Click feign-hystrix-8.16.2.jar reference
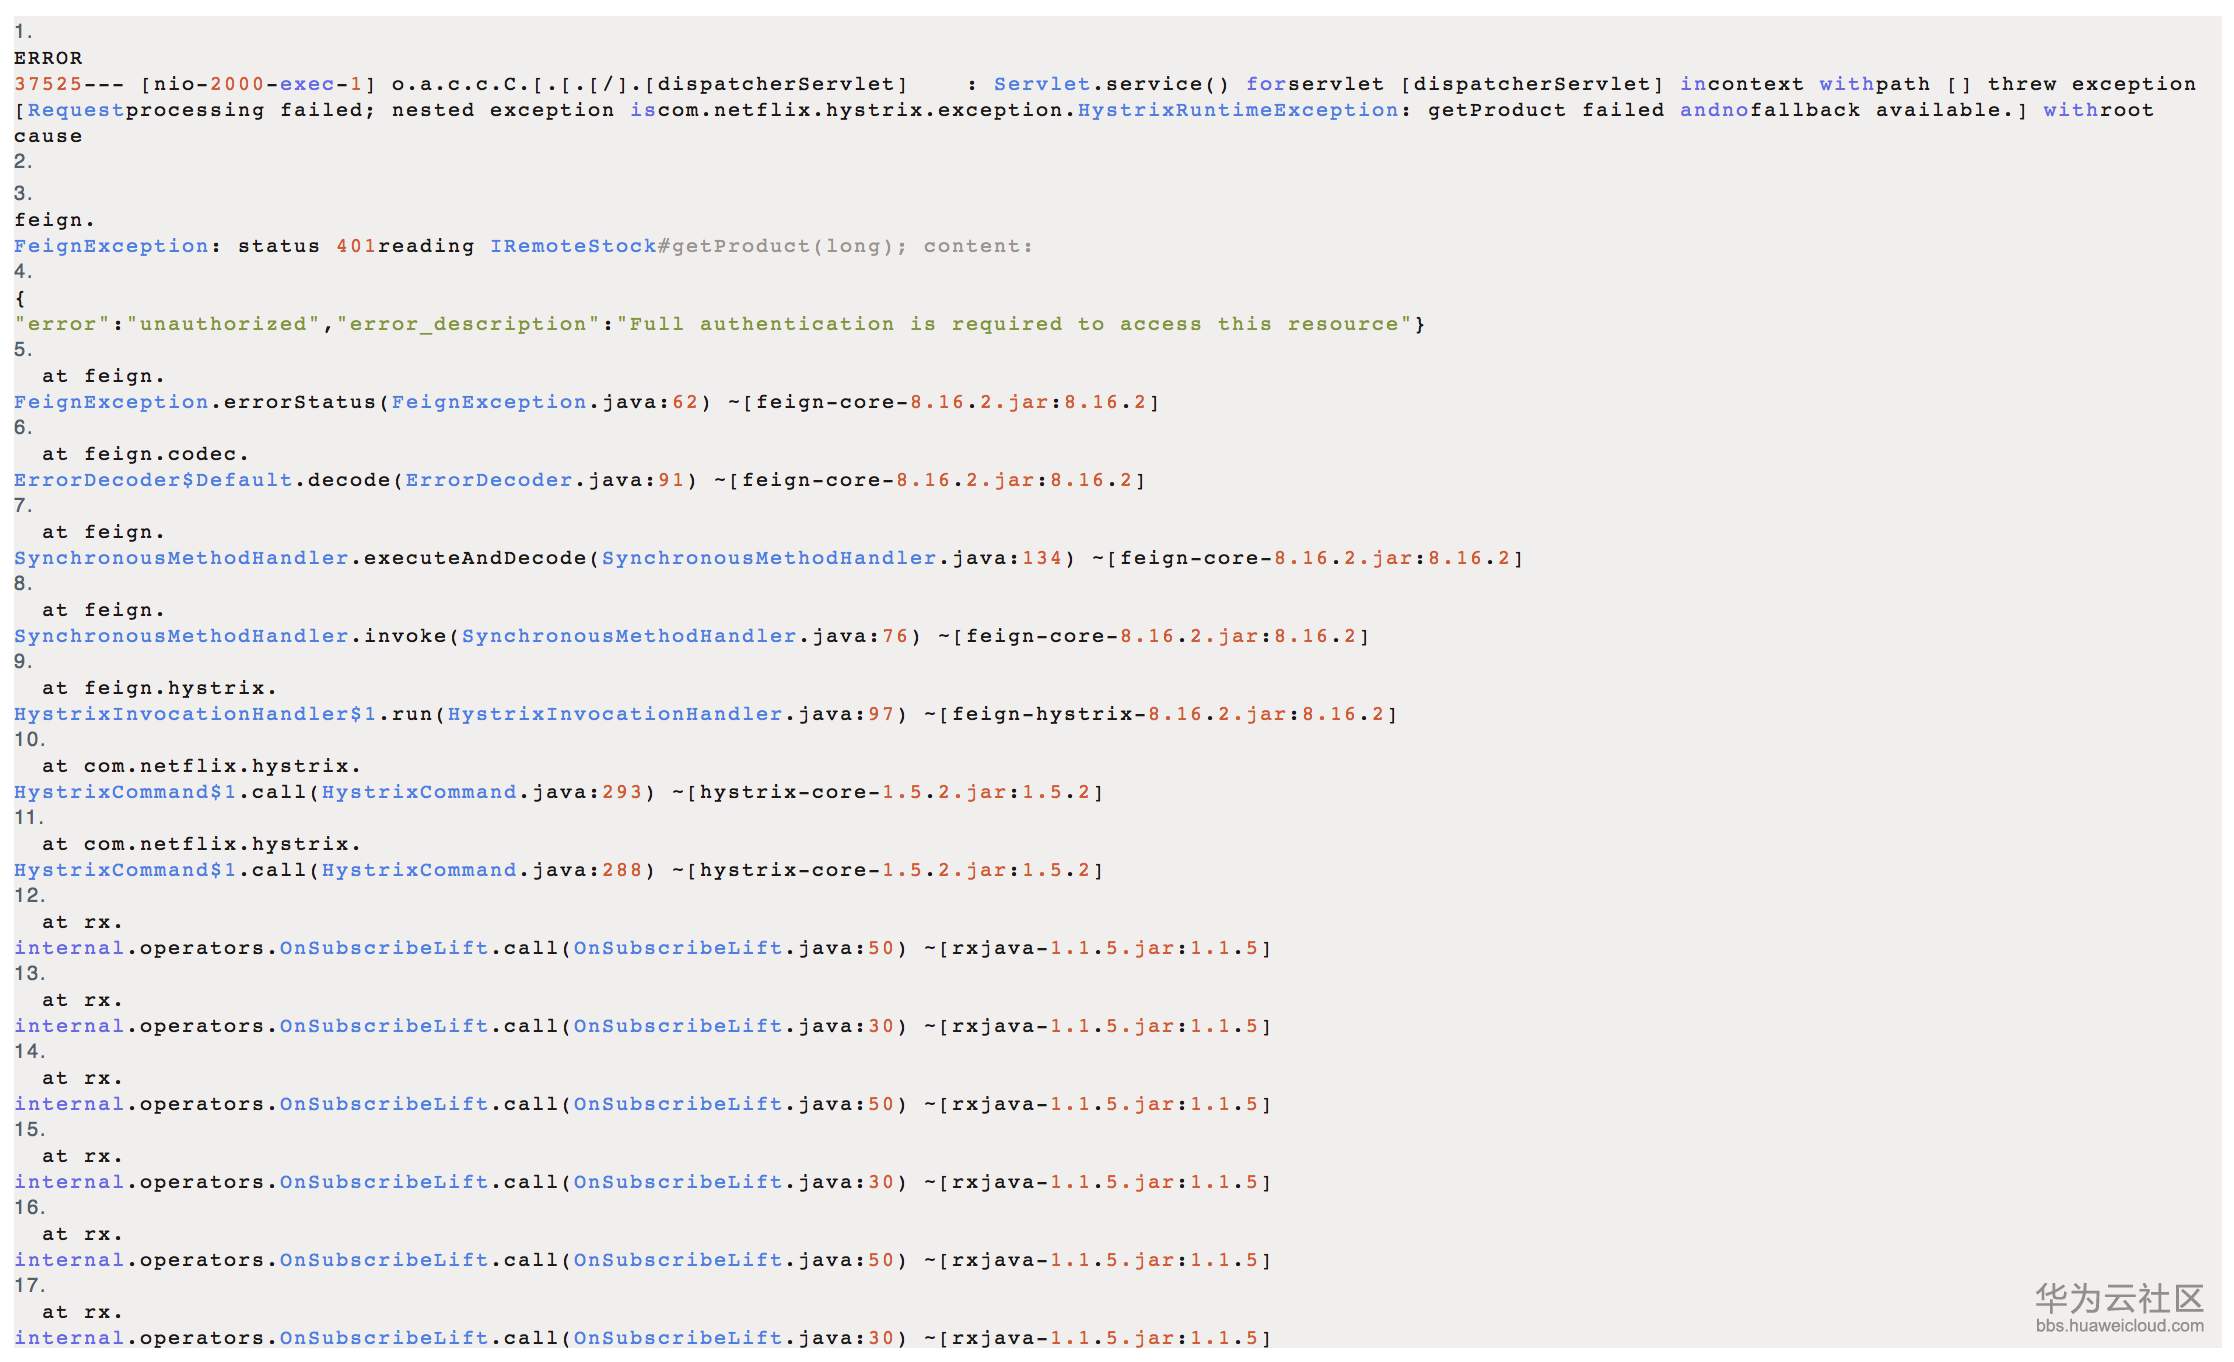Screen dimensions: 2234x1362 [x=1118, y=714]
